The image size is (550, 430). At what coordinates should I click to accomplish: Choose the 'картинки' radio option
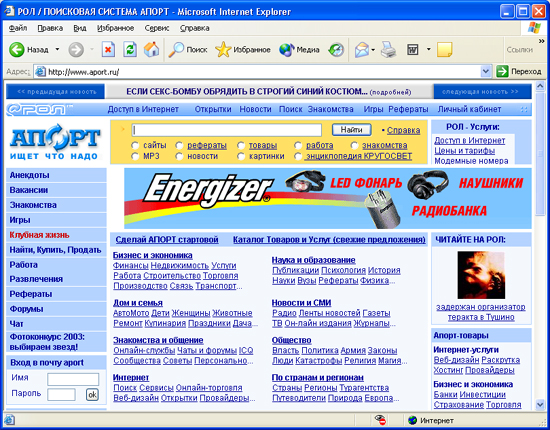click(241, 156)
